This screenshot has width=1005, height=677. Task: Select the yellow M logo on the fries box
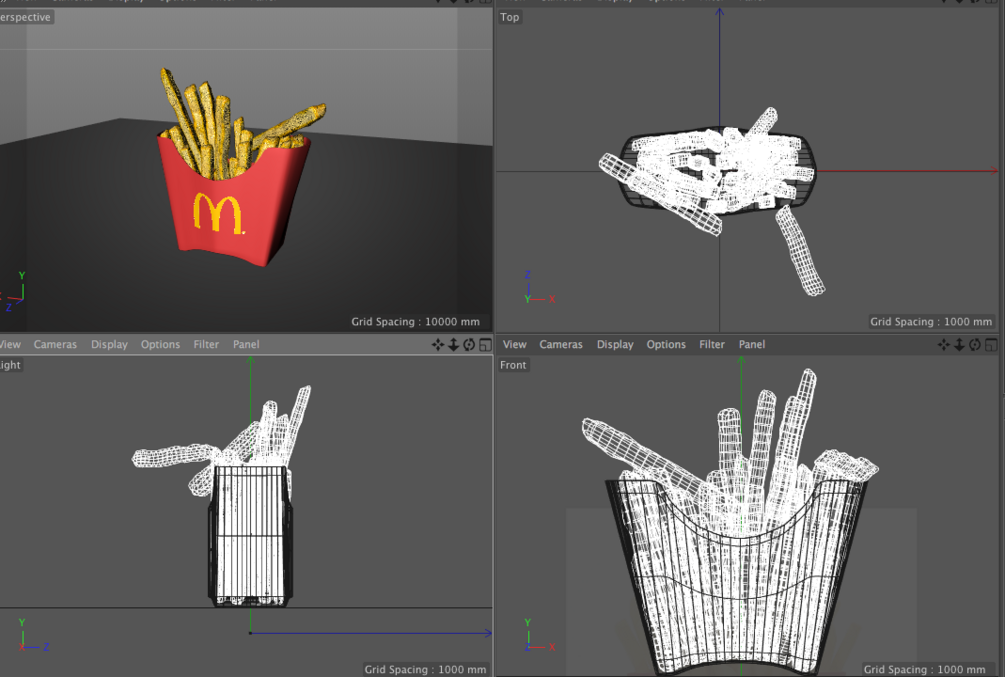pyautogui.click(x=217, y=213)
